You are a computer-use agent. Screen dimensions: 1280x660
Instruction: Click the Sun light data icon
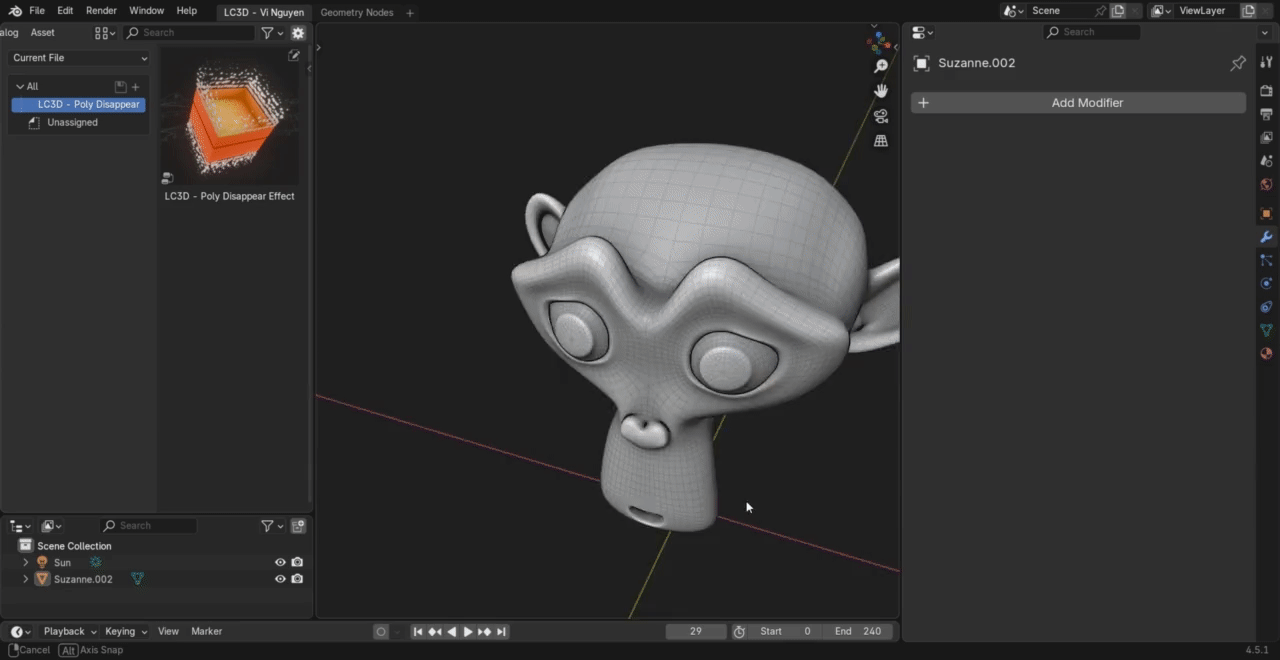(x=96, y=563)
